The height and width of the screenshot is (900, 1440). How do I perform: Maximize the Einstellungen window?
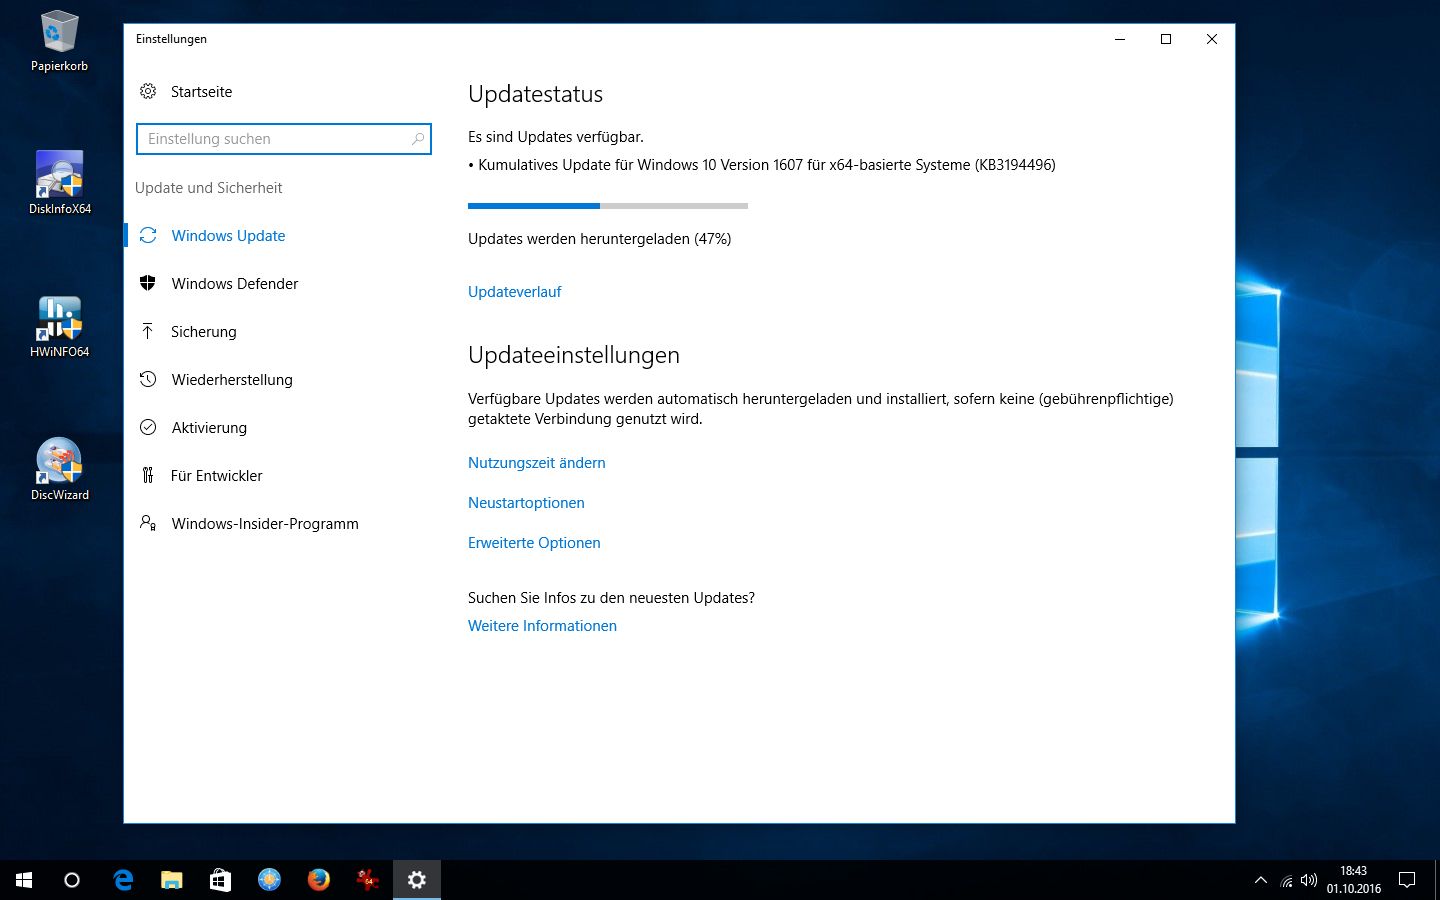(1166, 39)
